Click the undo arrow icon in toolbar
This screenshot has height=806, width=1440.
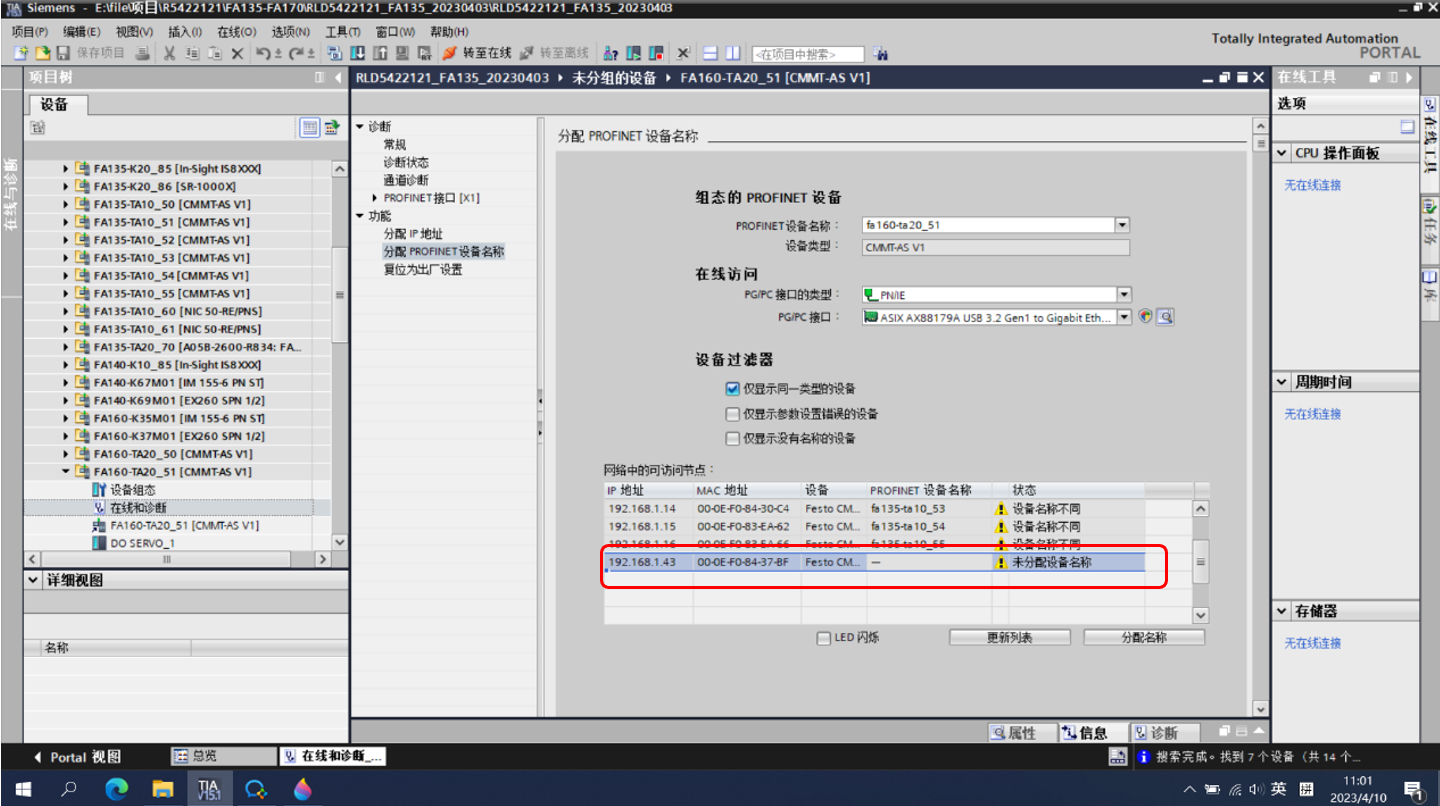click(262, 53)
